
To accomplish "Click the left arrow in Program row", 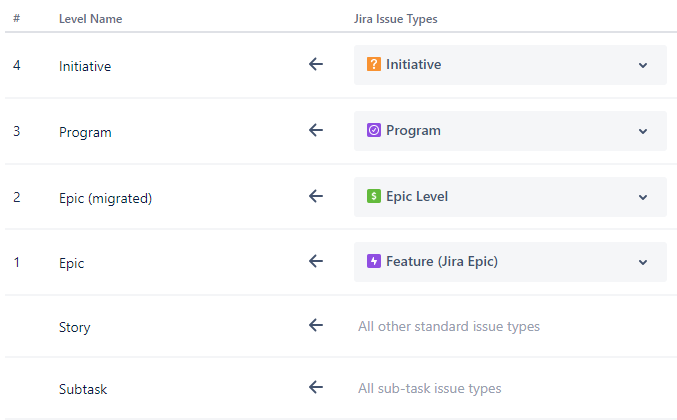I will 316,130.
